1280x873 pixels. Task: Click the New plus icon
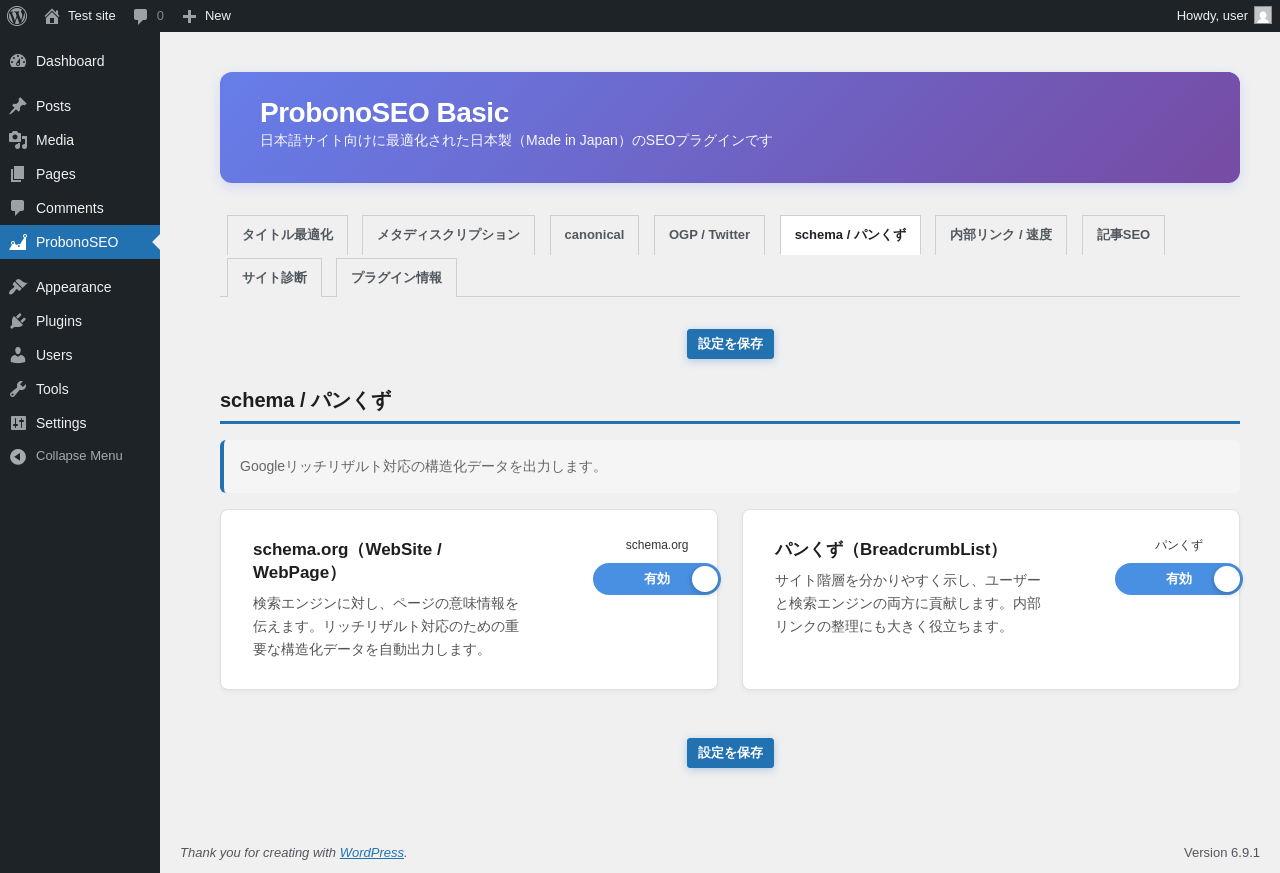pyautogui.click(x=189, y=16)
